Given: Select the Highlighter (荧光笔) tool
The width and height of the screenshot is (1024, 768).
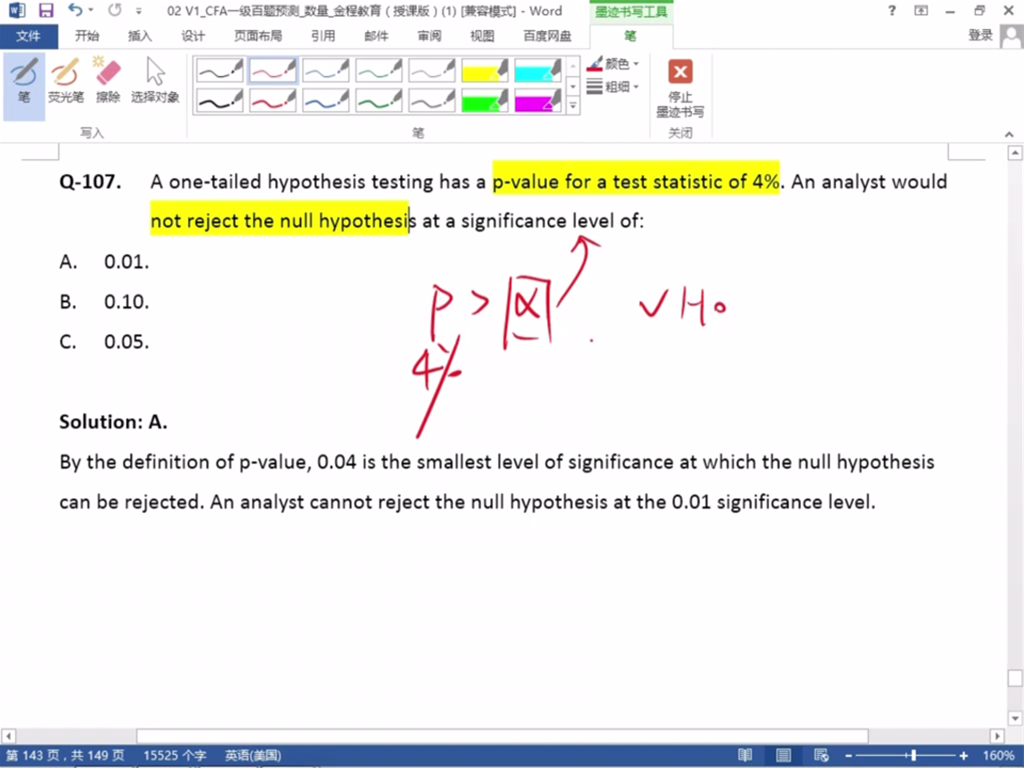Looking at the screenshot, I should [66, 83].
